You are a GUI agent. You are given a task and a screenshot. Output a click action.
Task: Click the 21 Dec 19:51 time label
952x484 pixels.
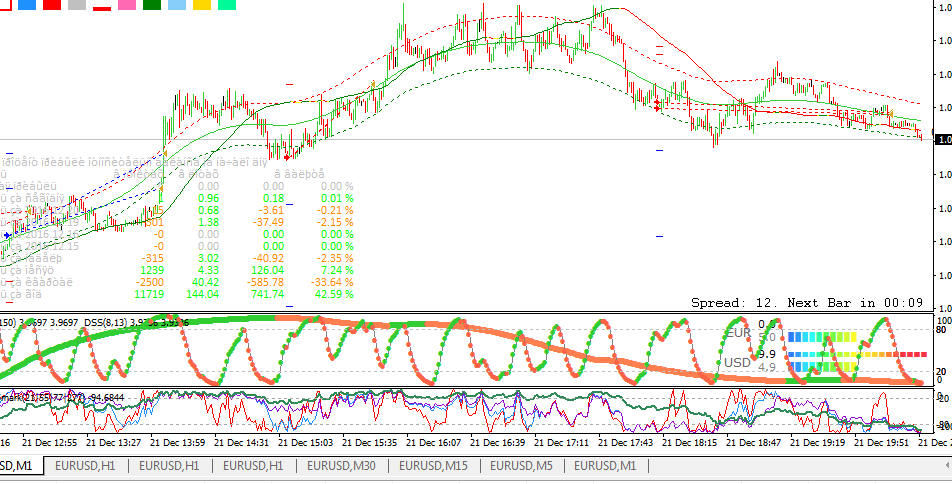click(881, 443)
